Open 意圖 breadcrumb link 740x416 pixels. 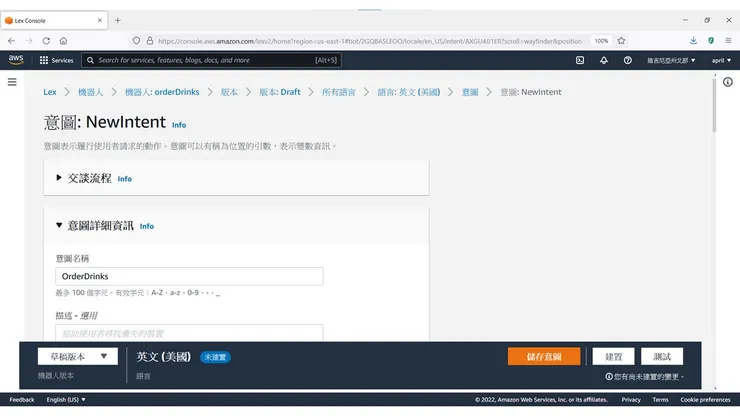coord(470,92)
